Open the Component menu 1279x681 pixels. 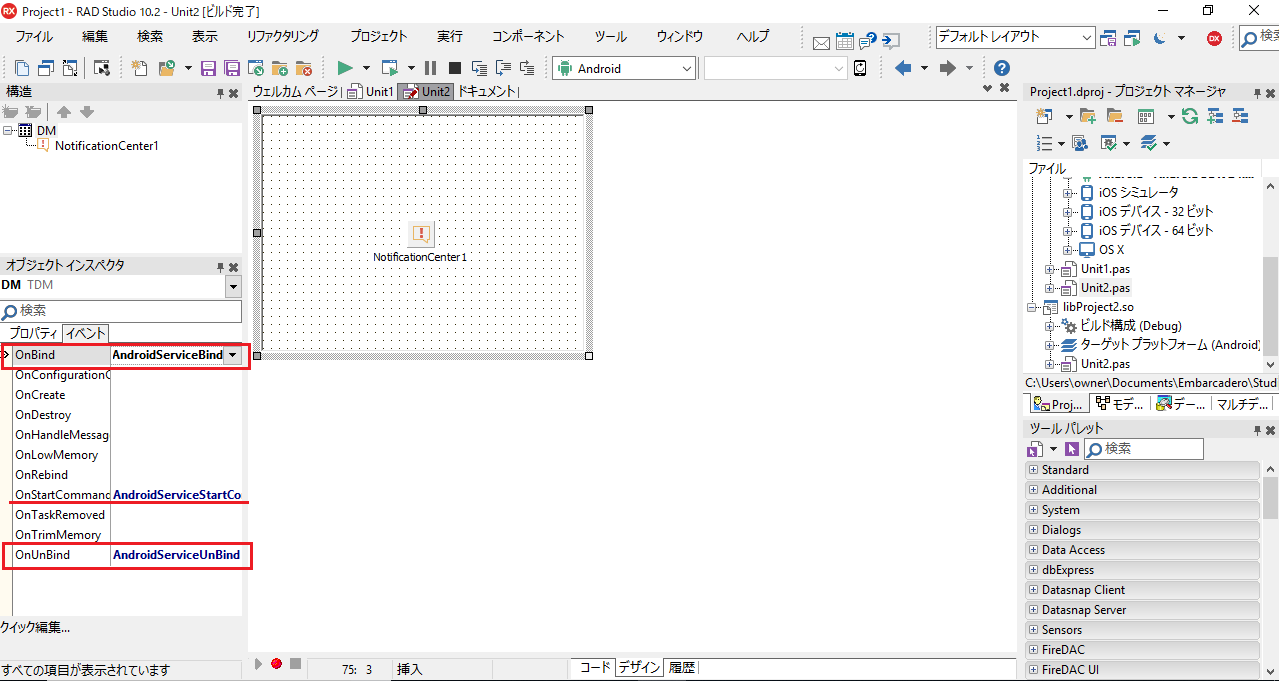528,36
